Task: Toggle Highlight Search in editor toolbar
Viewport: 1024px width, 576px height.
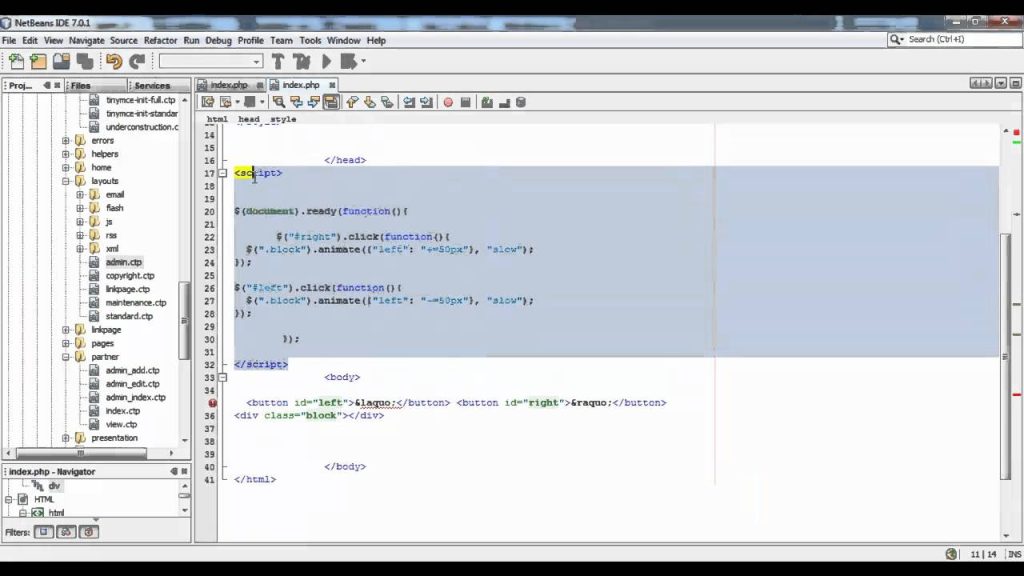Action: (331, 102)
